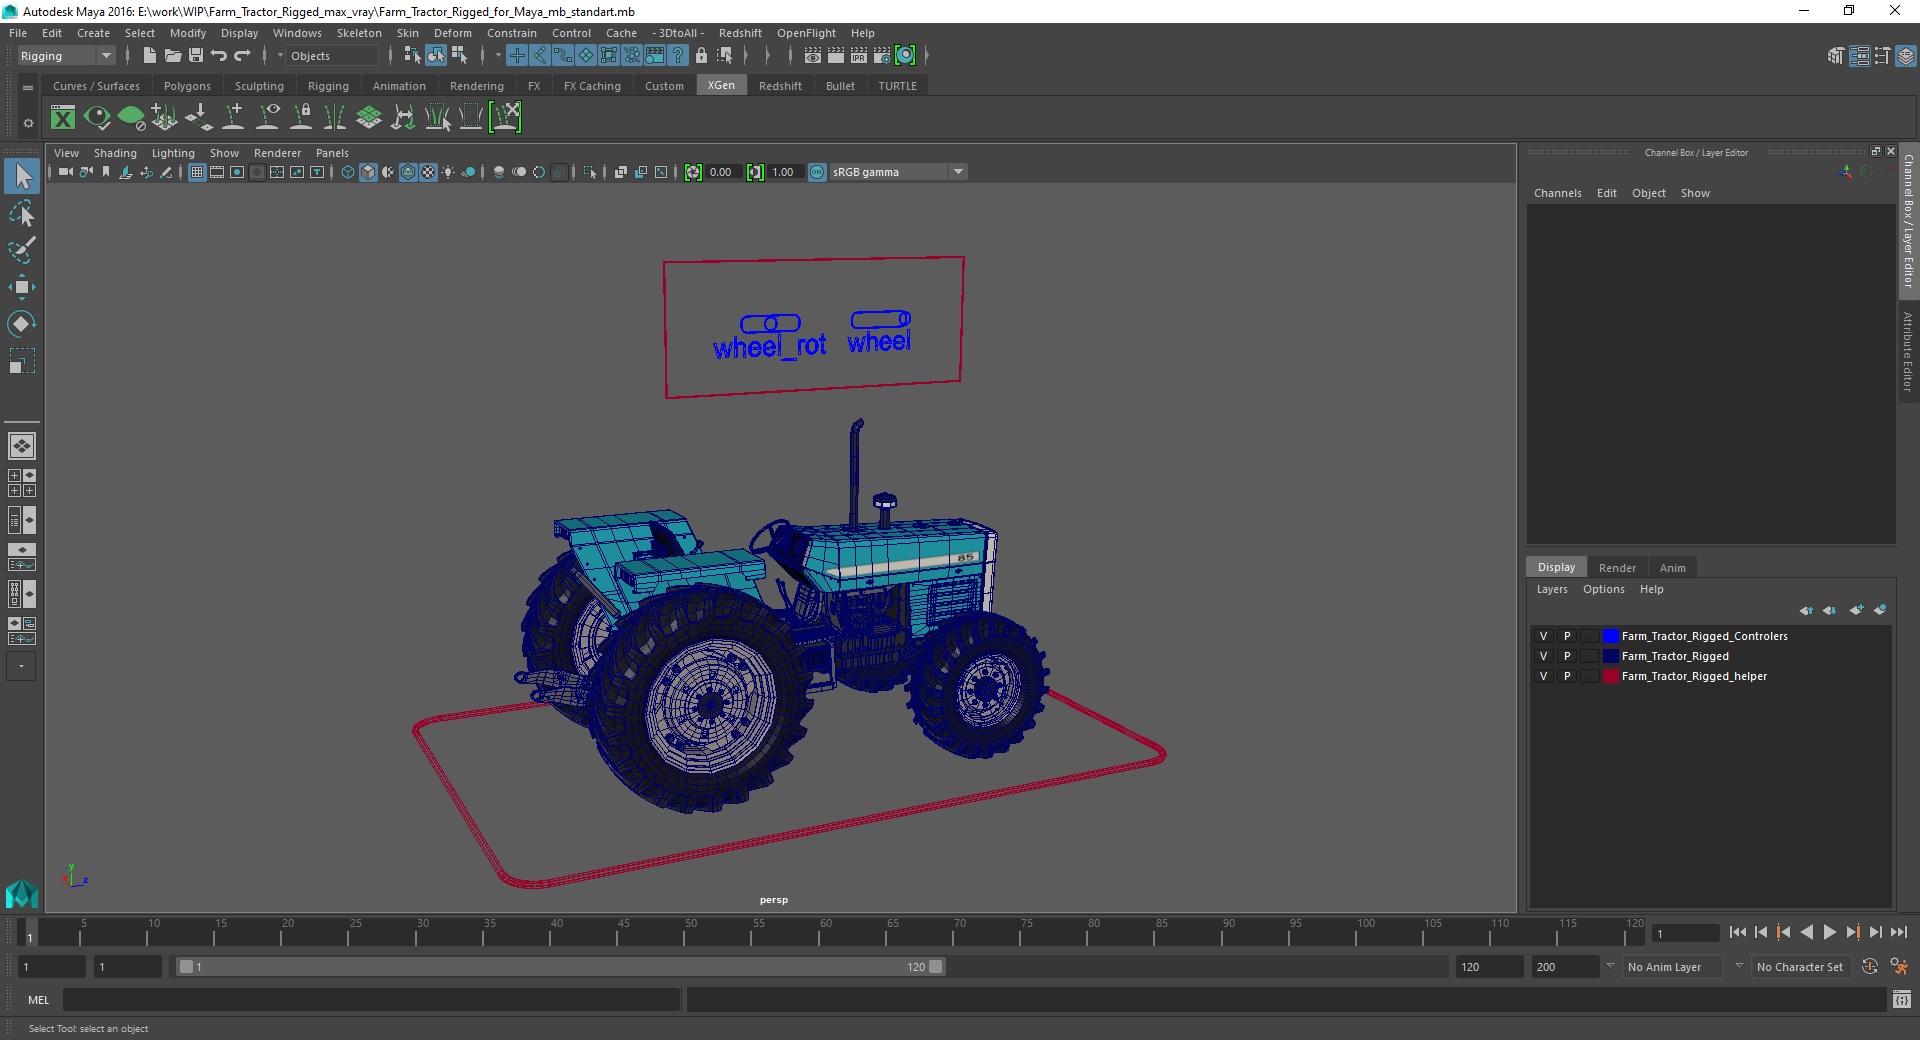Open the Objects selection mask dropdown

[331, 56]
